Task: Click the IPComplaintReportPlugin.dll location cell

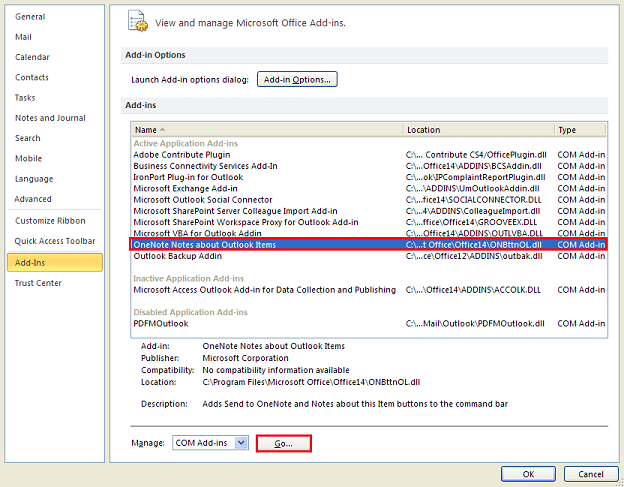Action: (x=476, y=177)
